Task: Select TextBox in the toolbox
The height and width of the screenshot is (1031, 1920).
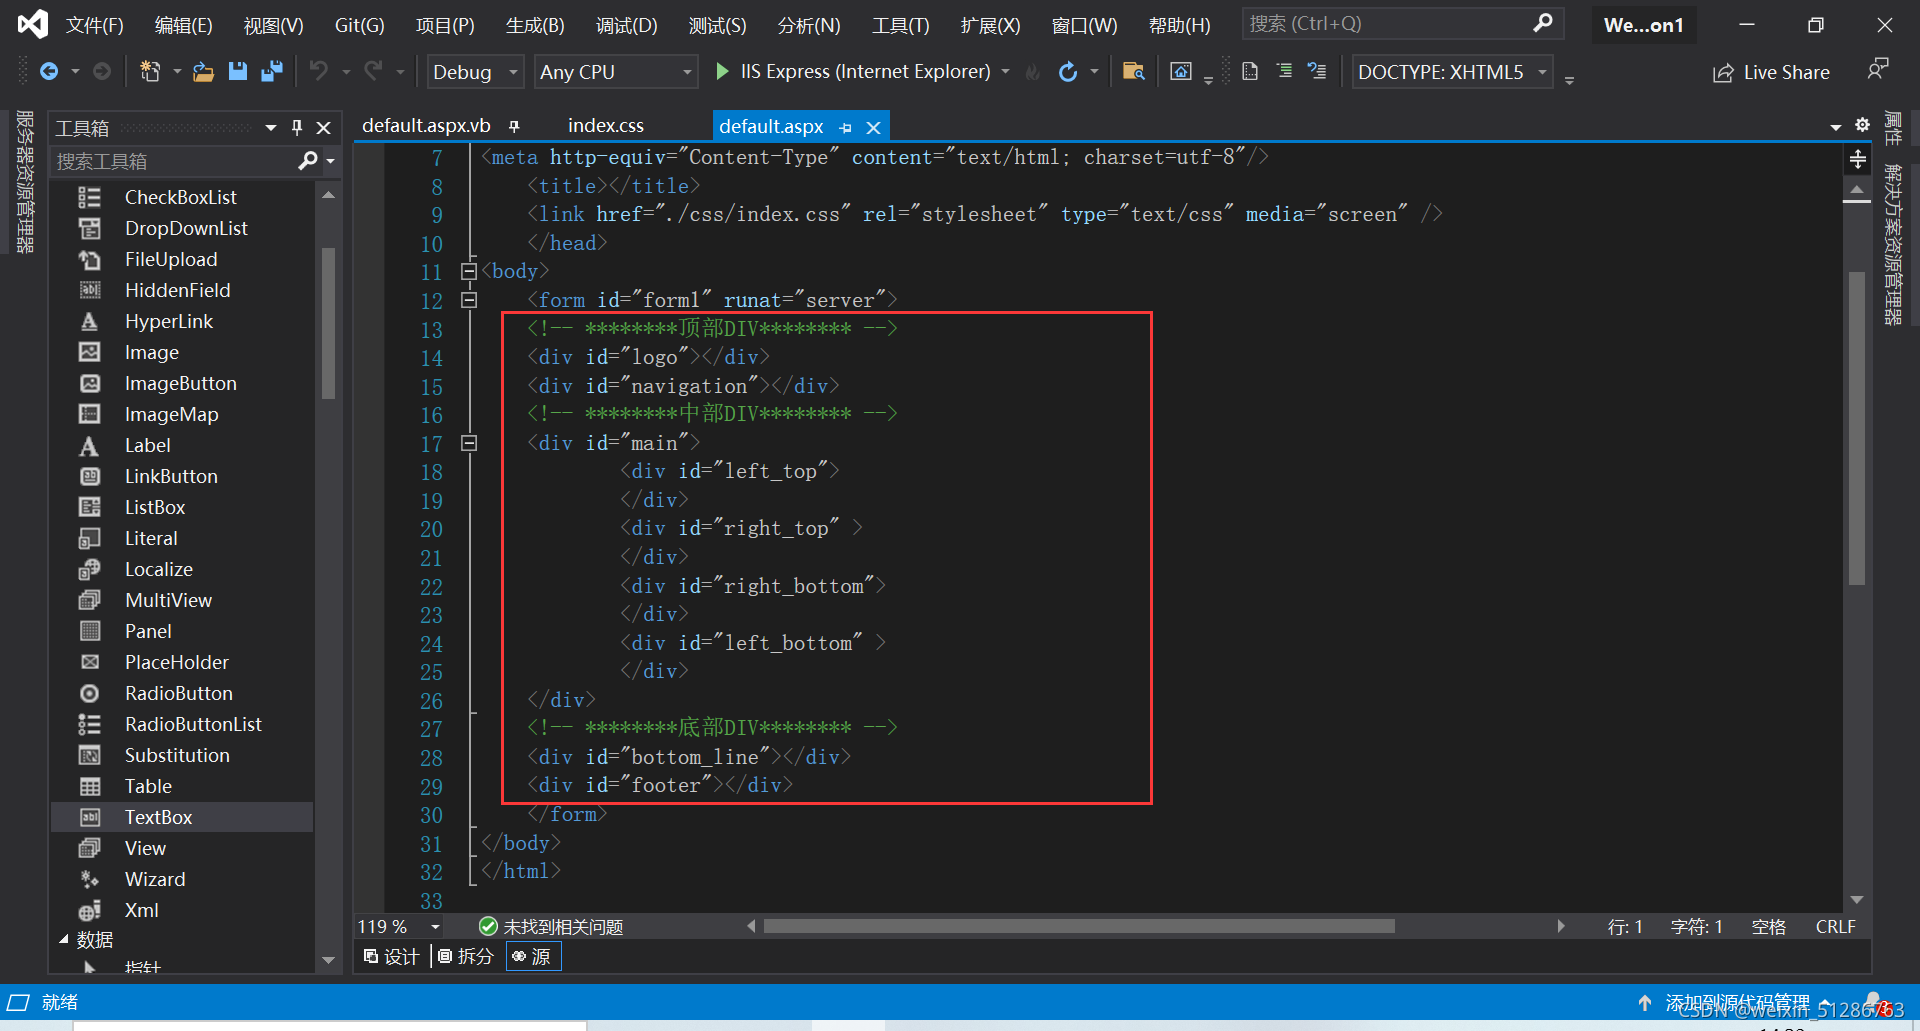Action: click(158, 817)
